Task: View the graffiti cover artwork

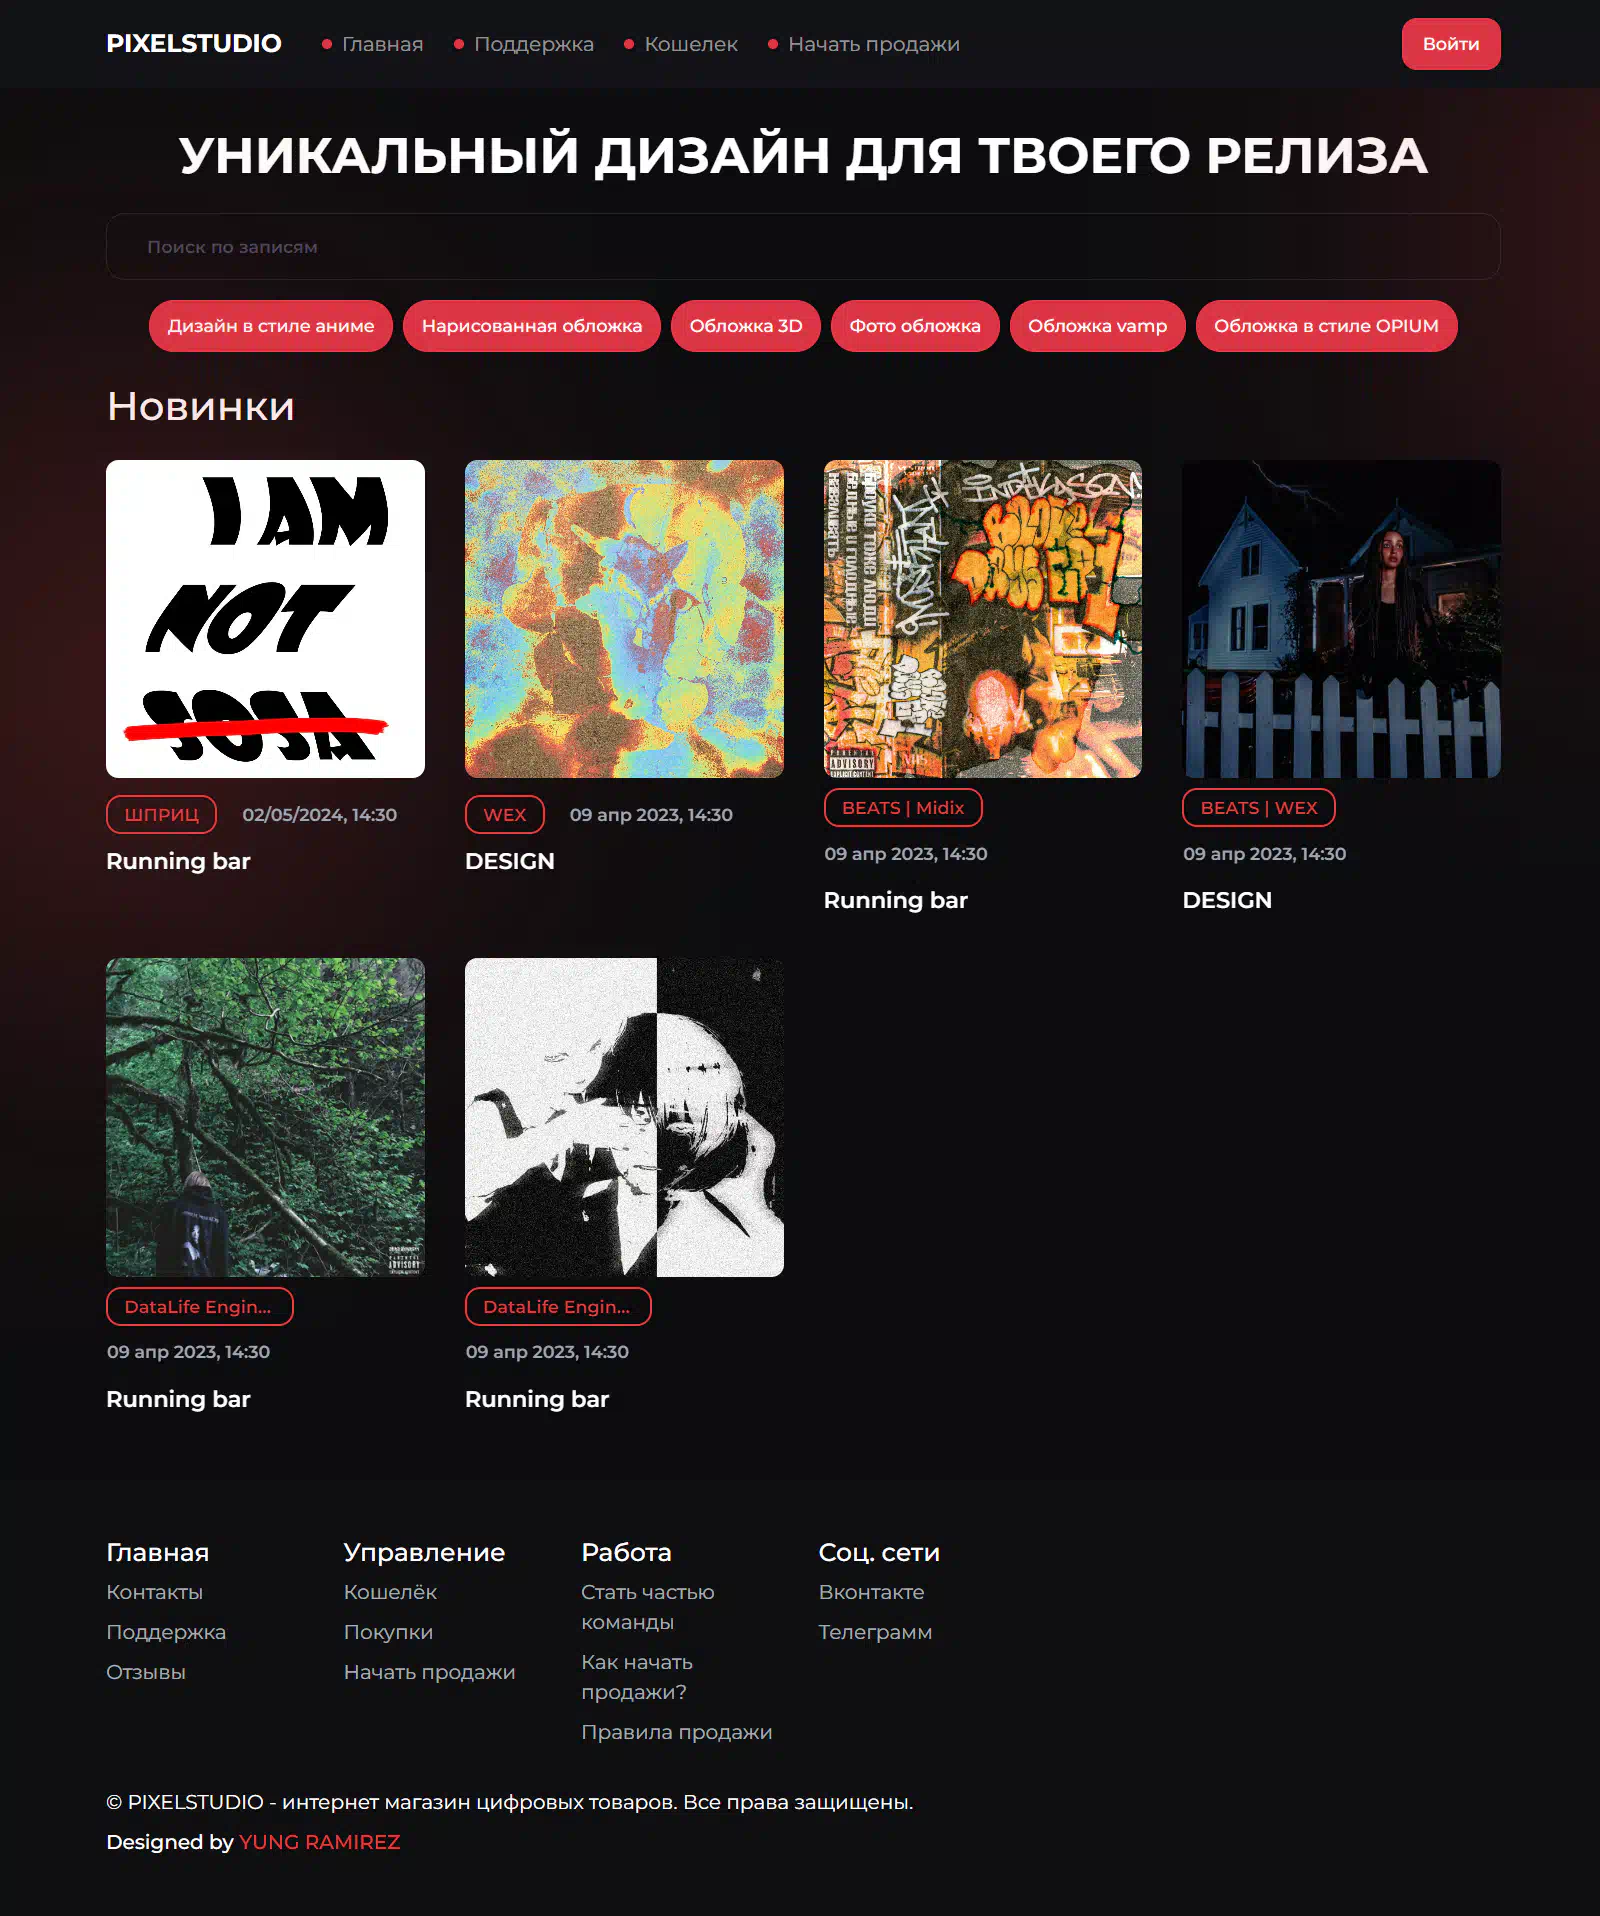Action: 983,619
